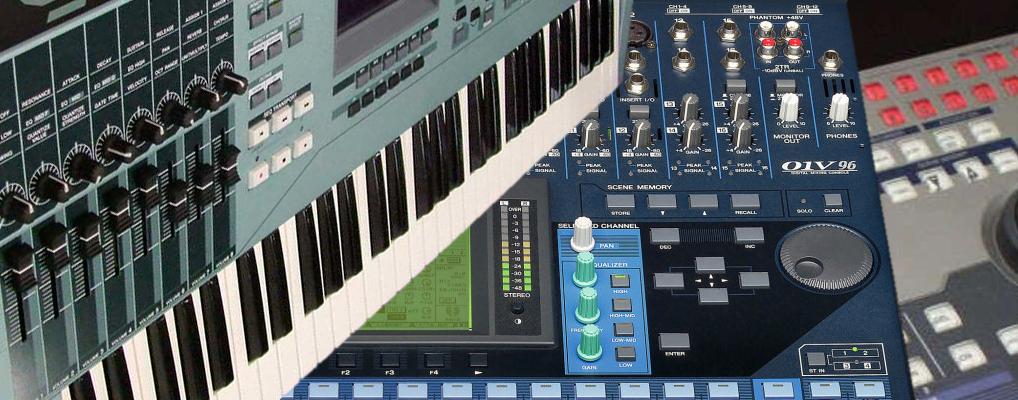
Task: Push the Scene Memory RECALL button
Action: (745, 202)
